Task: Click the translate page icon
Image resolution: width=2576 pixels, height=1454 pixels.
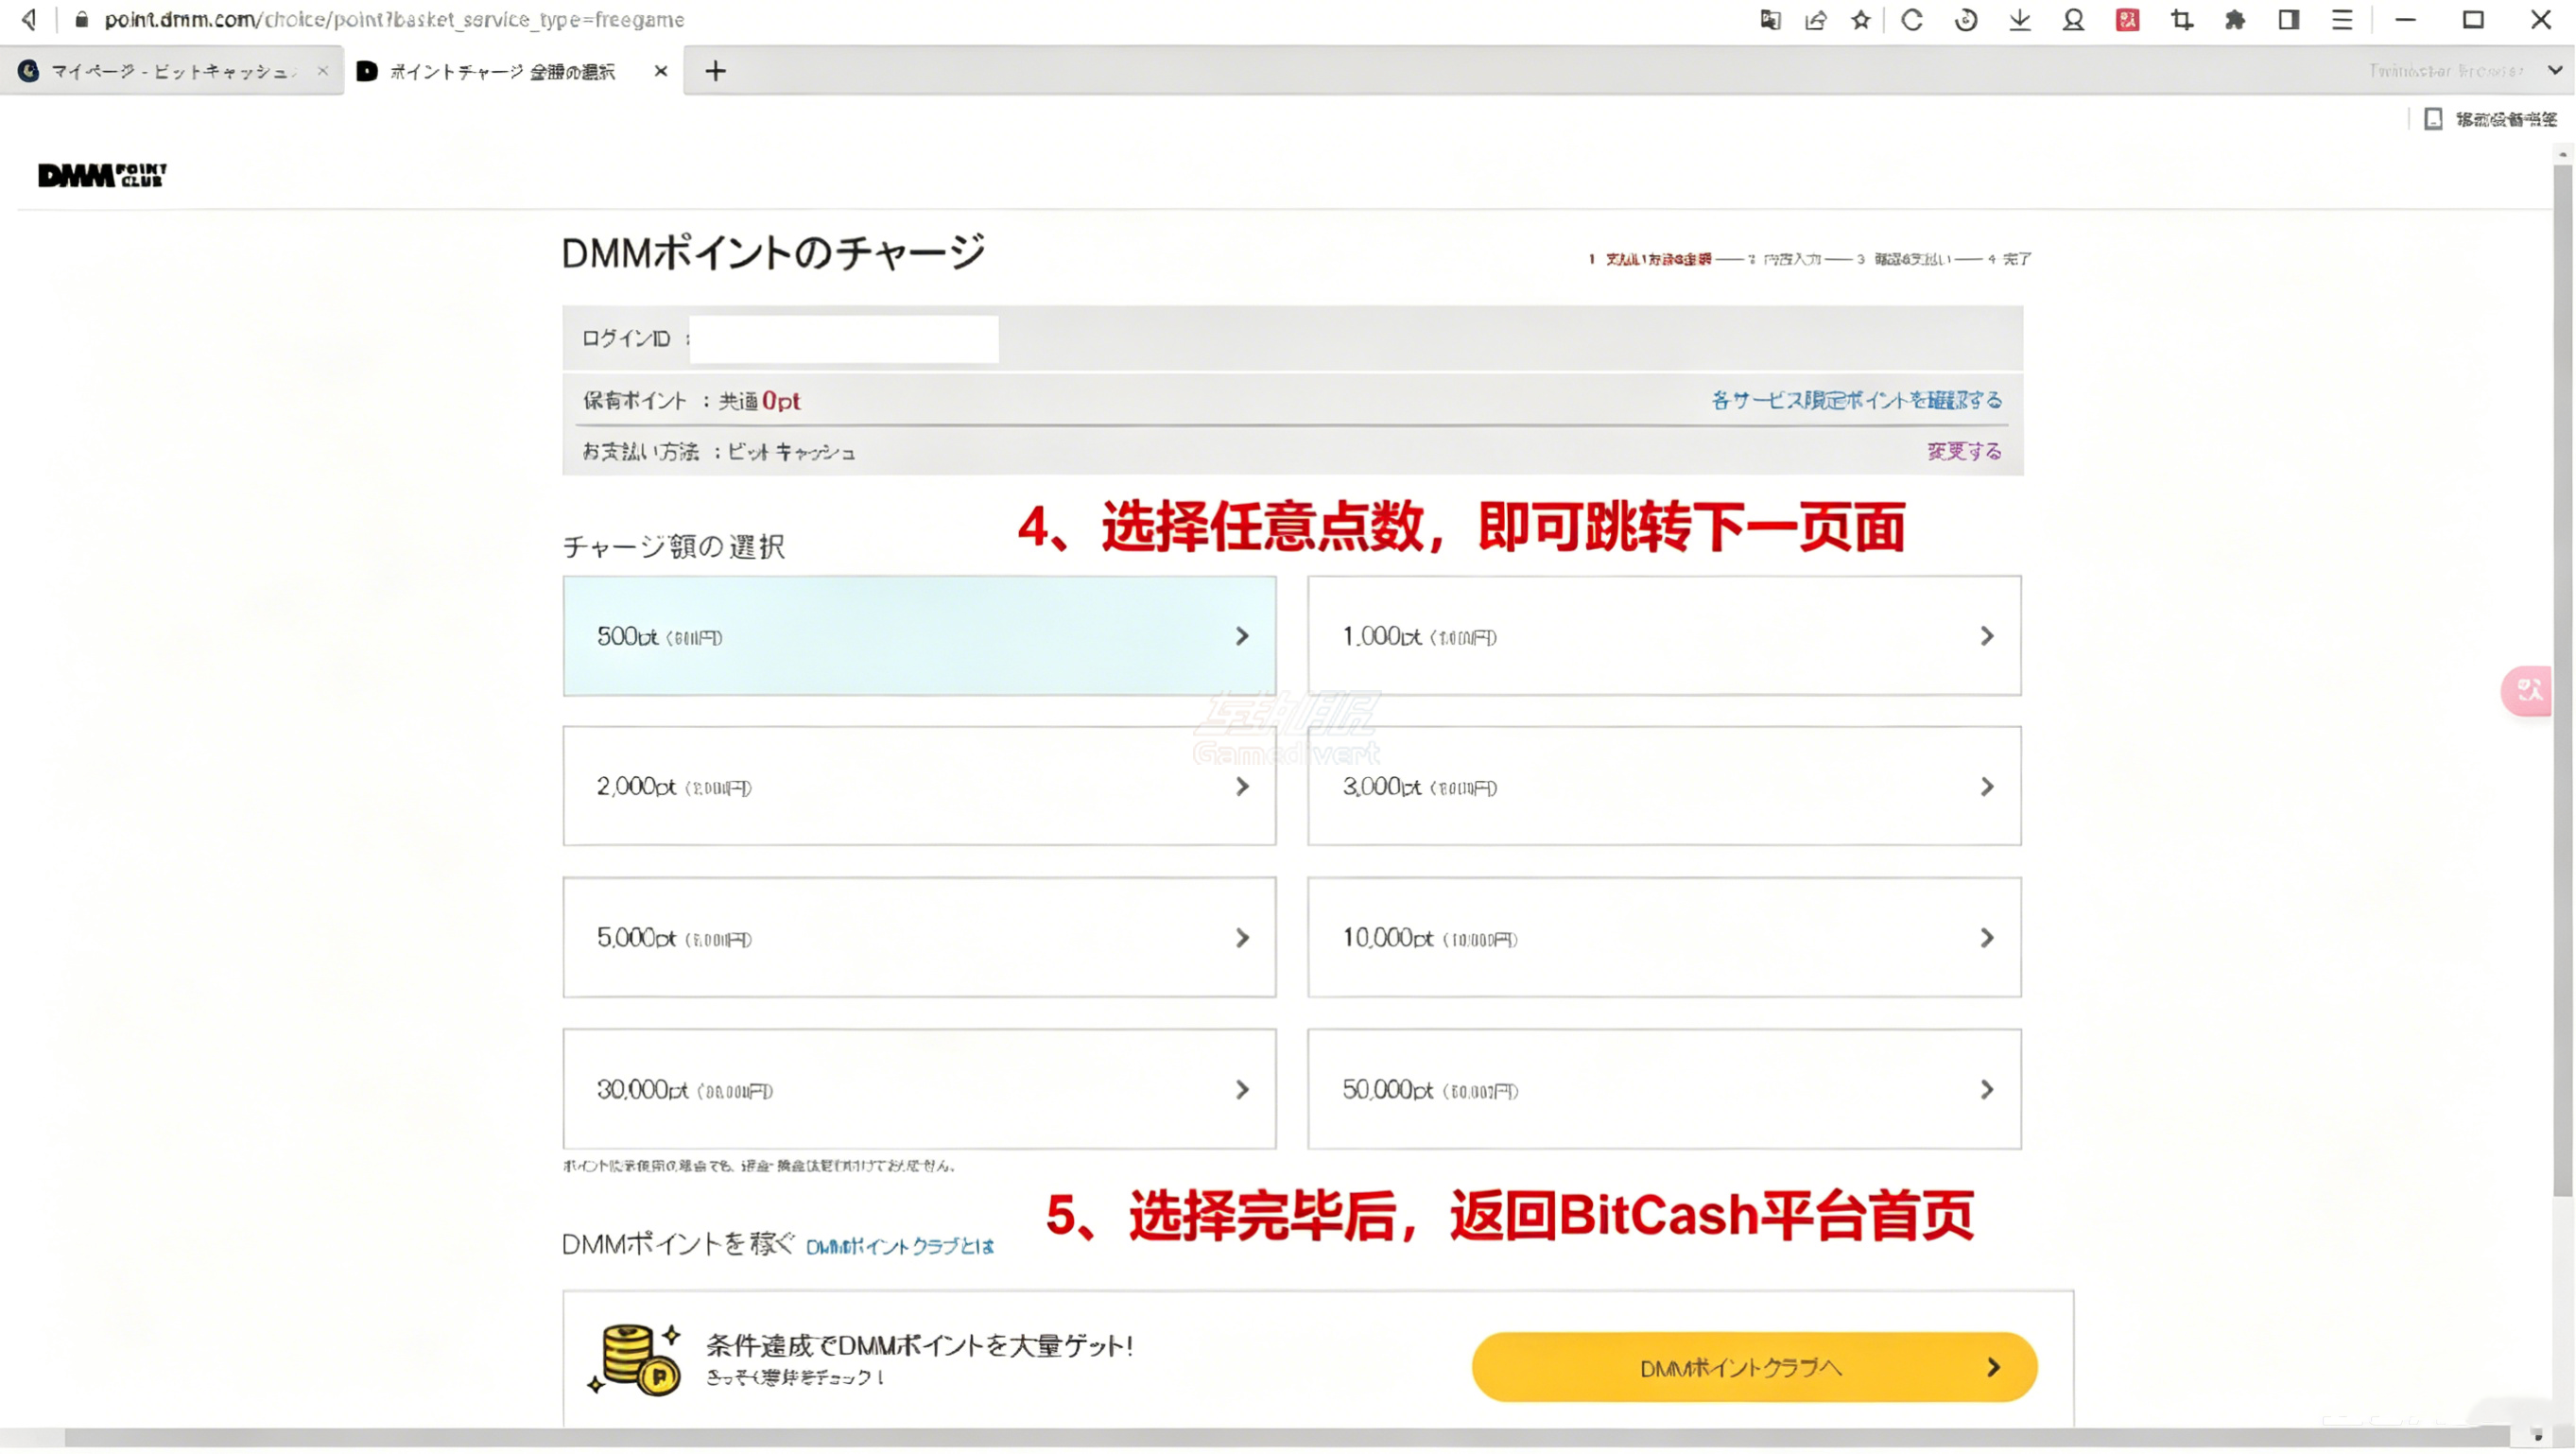Action: coord(1770,19)
